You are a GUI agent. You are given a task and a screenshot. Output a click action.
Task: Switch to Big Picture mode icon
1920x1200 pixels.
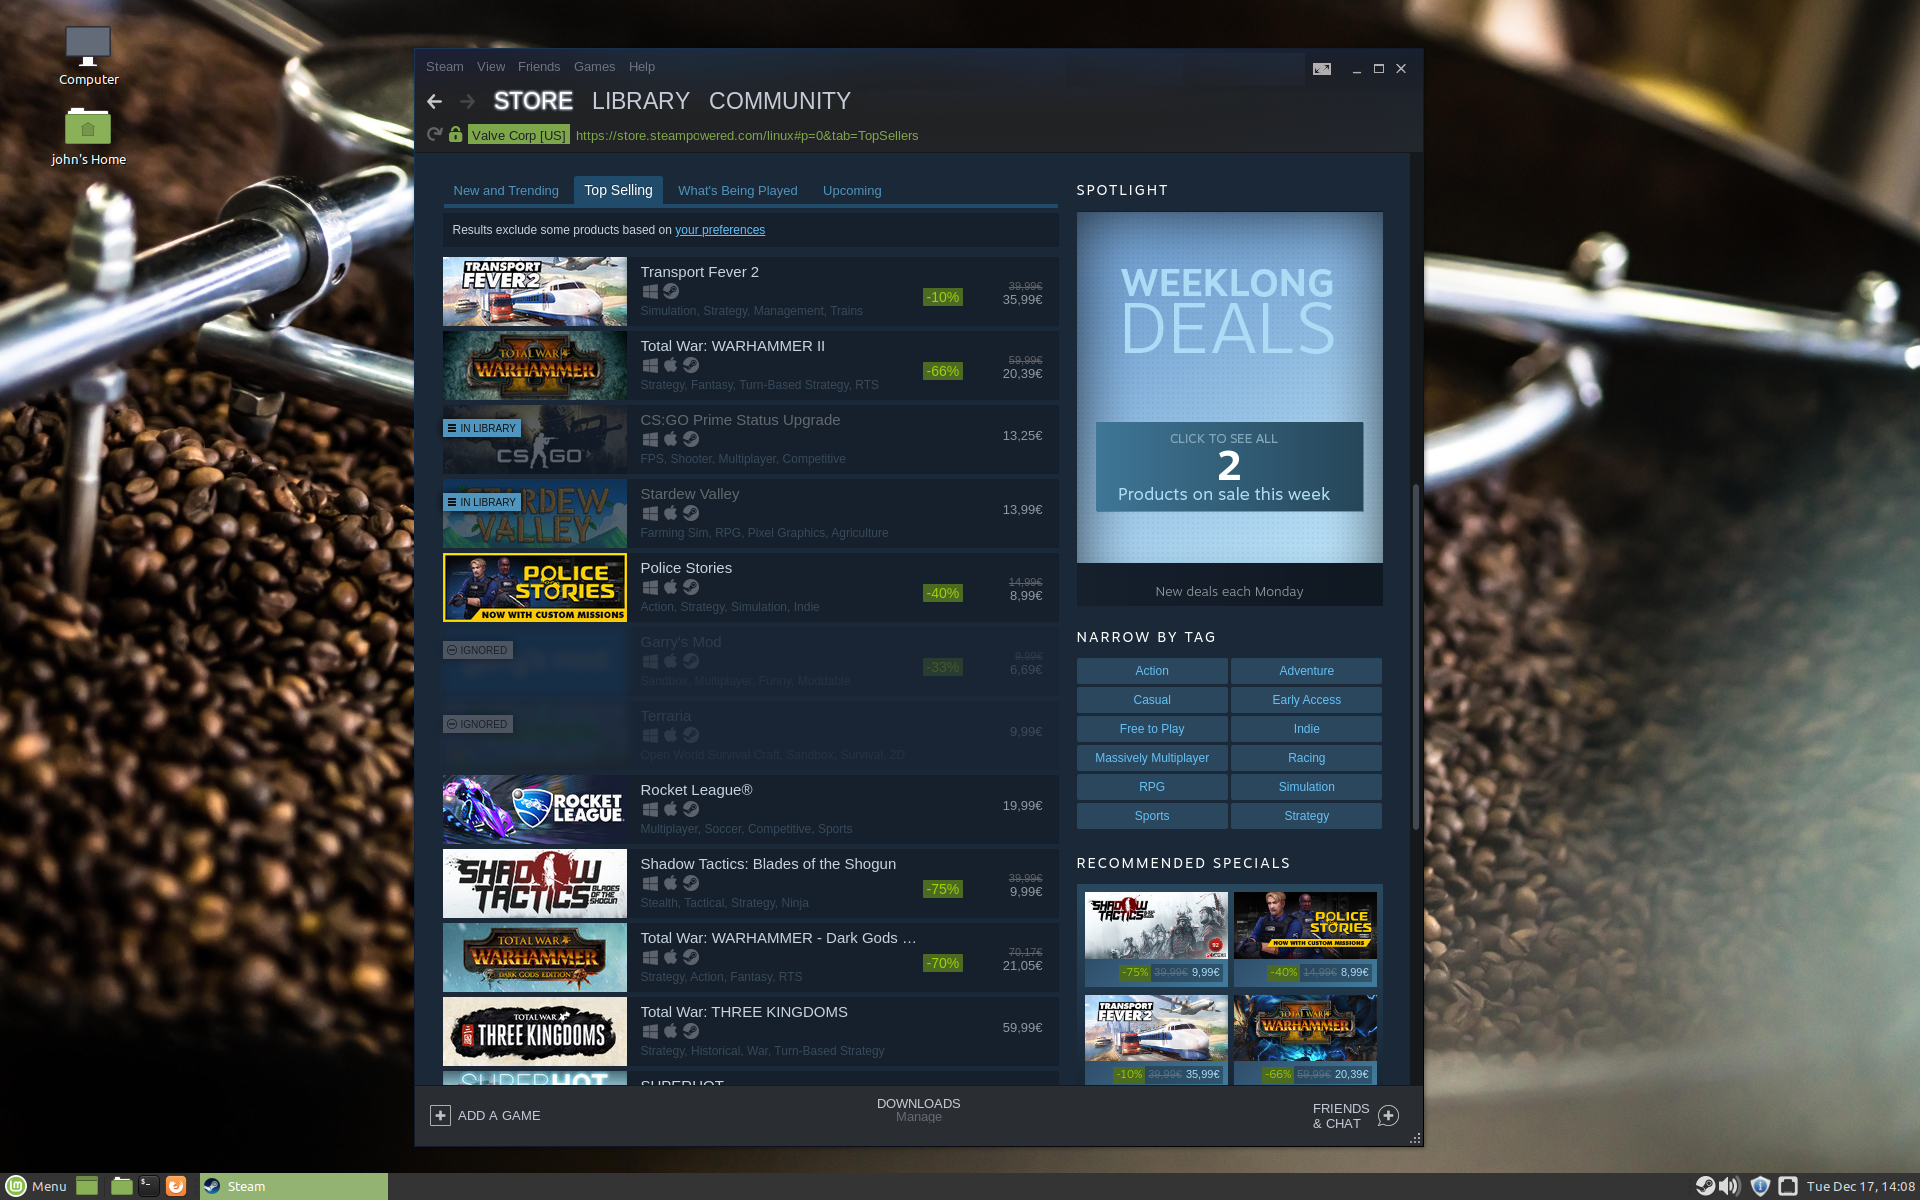coord(1322,69)
